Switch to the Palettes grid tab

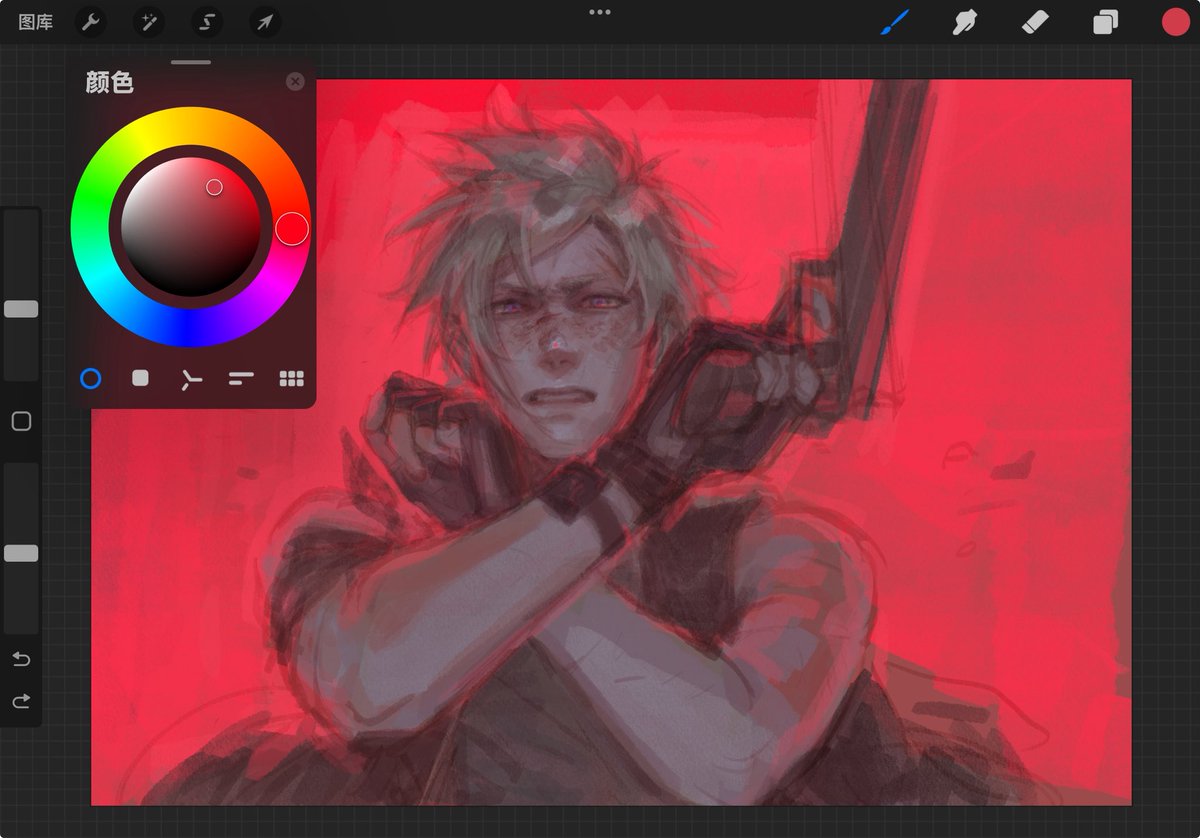point(291,378)
